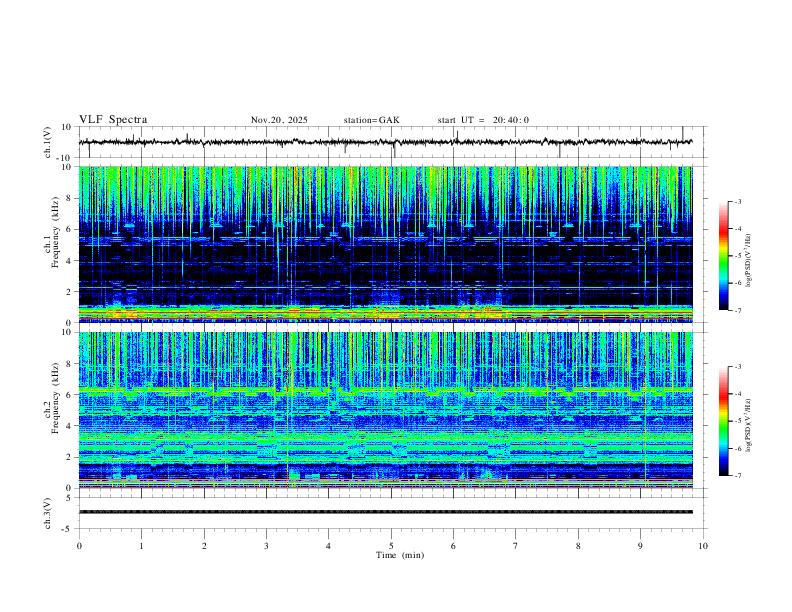Click the ch.3 flat signal trace
Screen dimensions: 792x612
tap(386, 512)
